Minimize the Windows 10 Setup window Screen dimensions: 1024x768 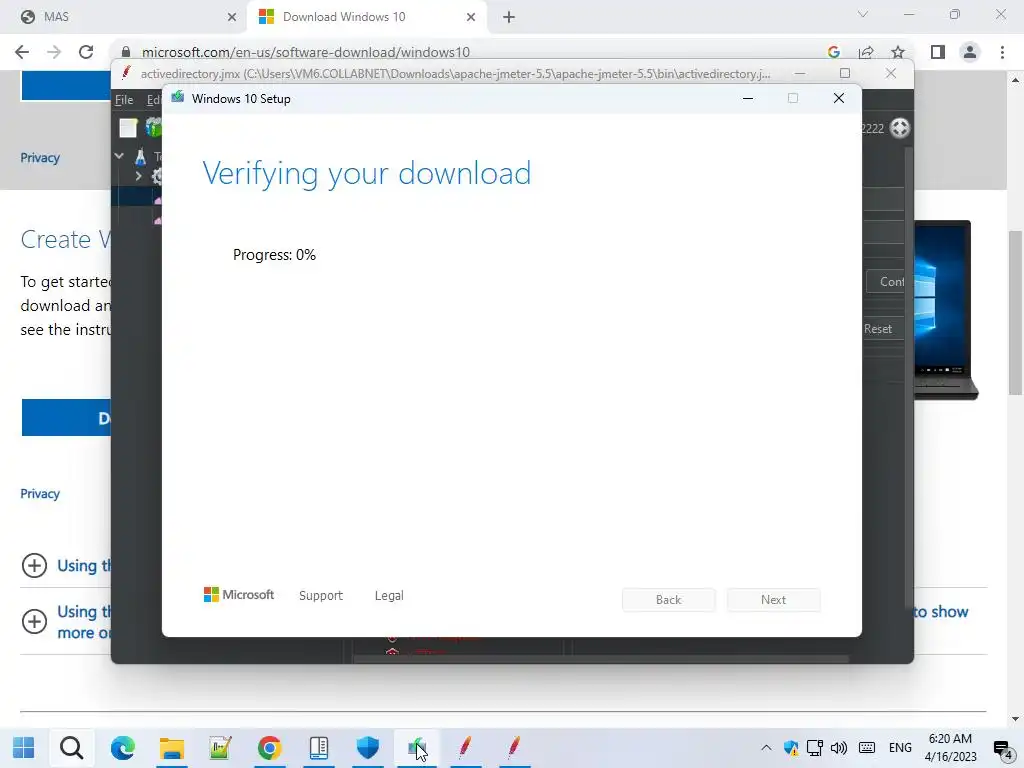748,99
